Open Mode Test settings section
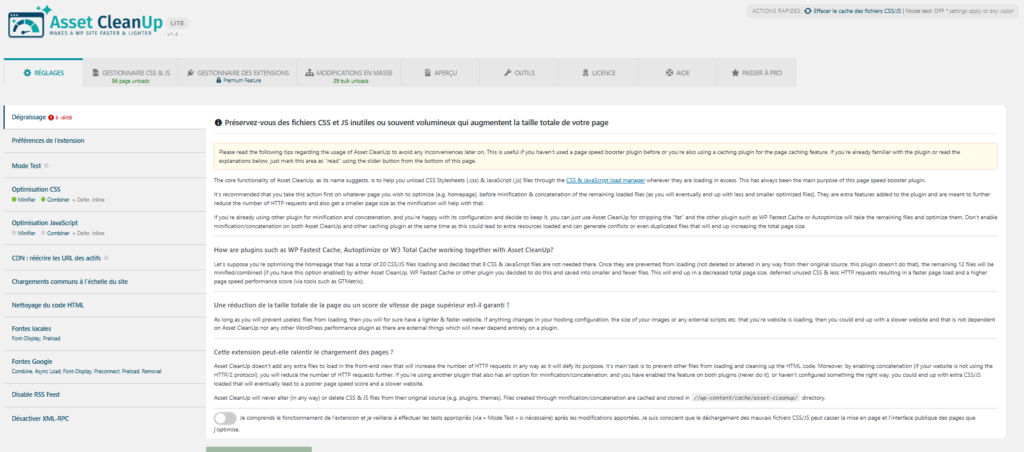Screen dimensions: 1024x452 click(27, 164)
